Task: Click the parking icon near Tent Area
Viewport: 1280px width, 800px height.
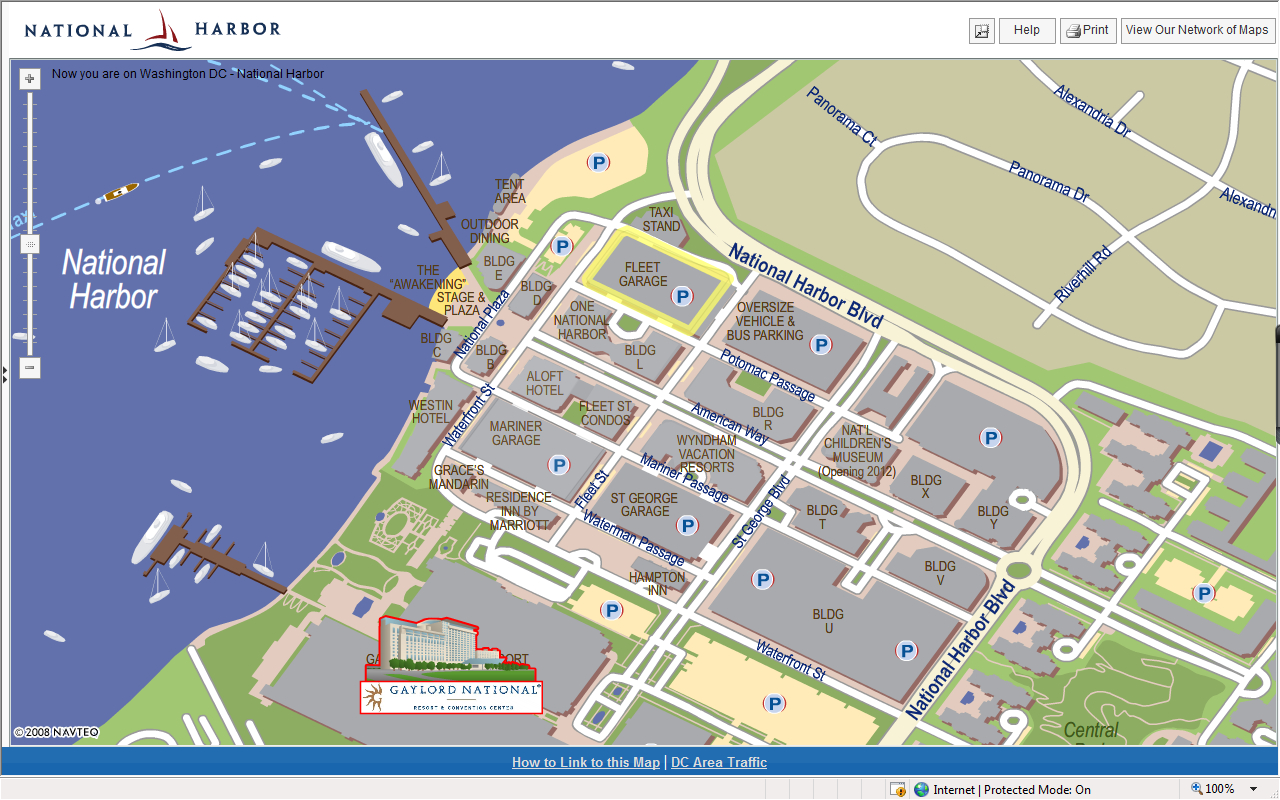Action: click(x=598, y=162)
